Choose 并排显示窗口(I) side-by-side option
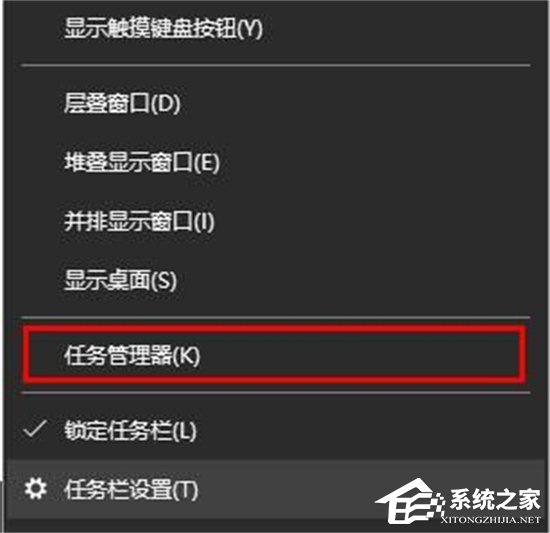This screenshot has width=550, height=533. 274,221
